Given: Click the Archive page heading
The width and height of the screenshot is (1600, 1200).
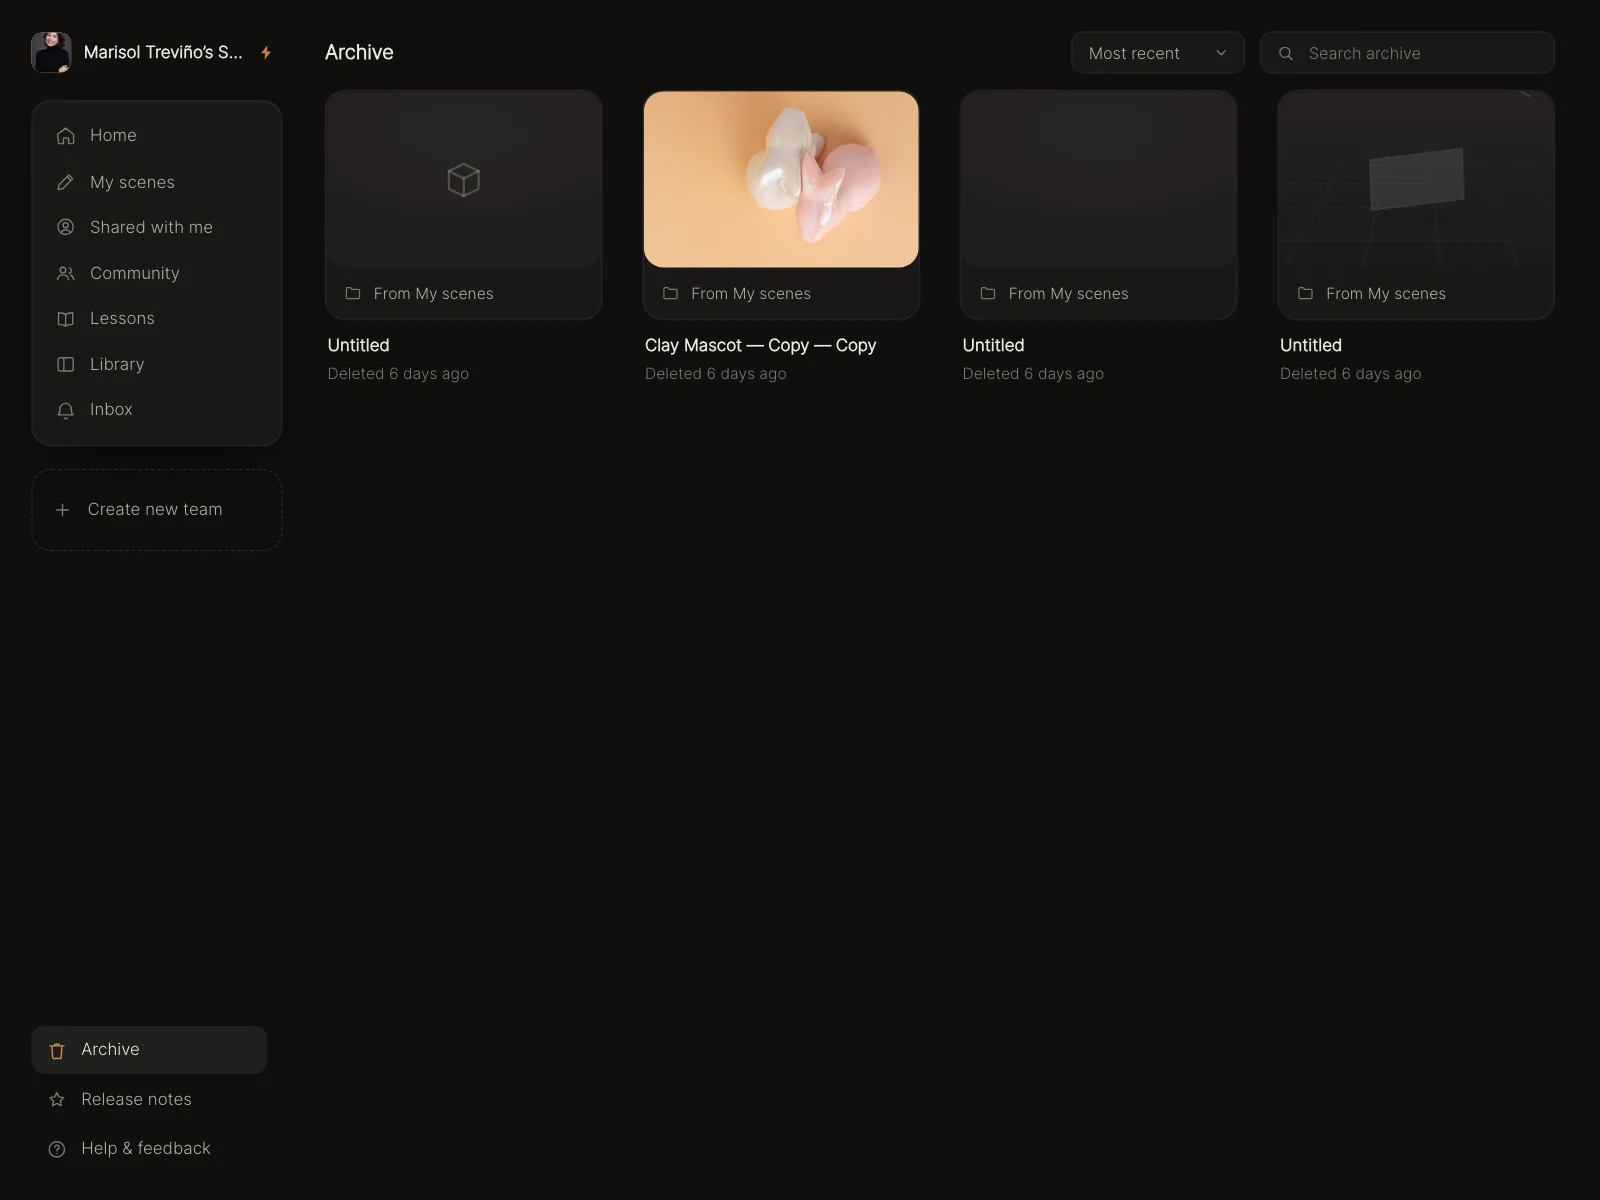Looking at the screenshot, I should tap(359, 52).
